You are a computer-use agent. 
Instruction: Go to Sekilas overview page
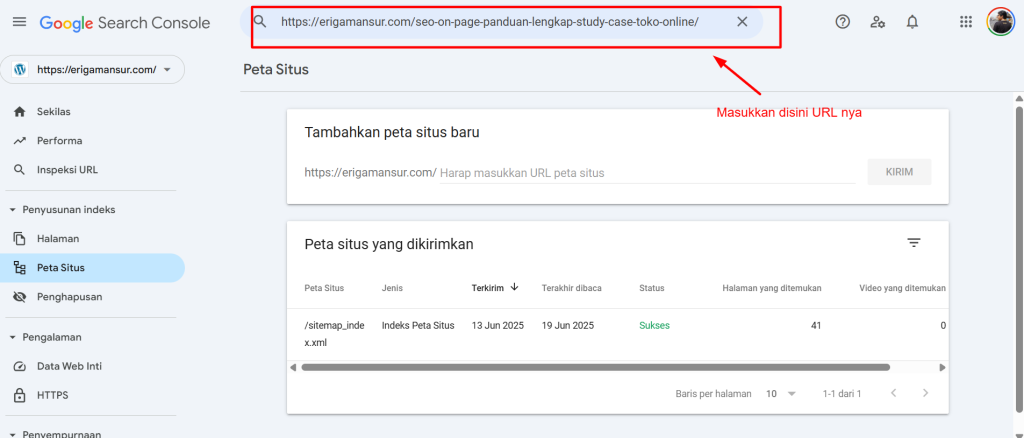click(54, 112)
